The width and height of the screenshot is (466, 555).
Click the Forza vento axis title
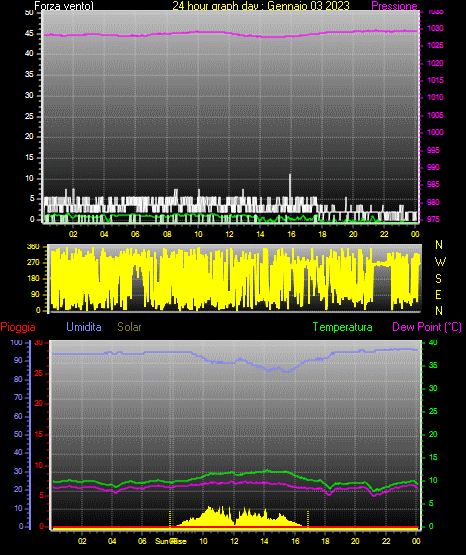coord(64,6)
